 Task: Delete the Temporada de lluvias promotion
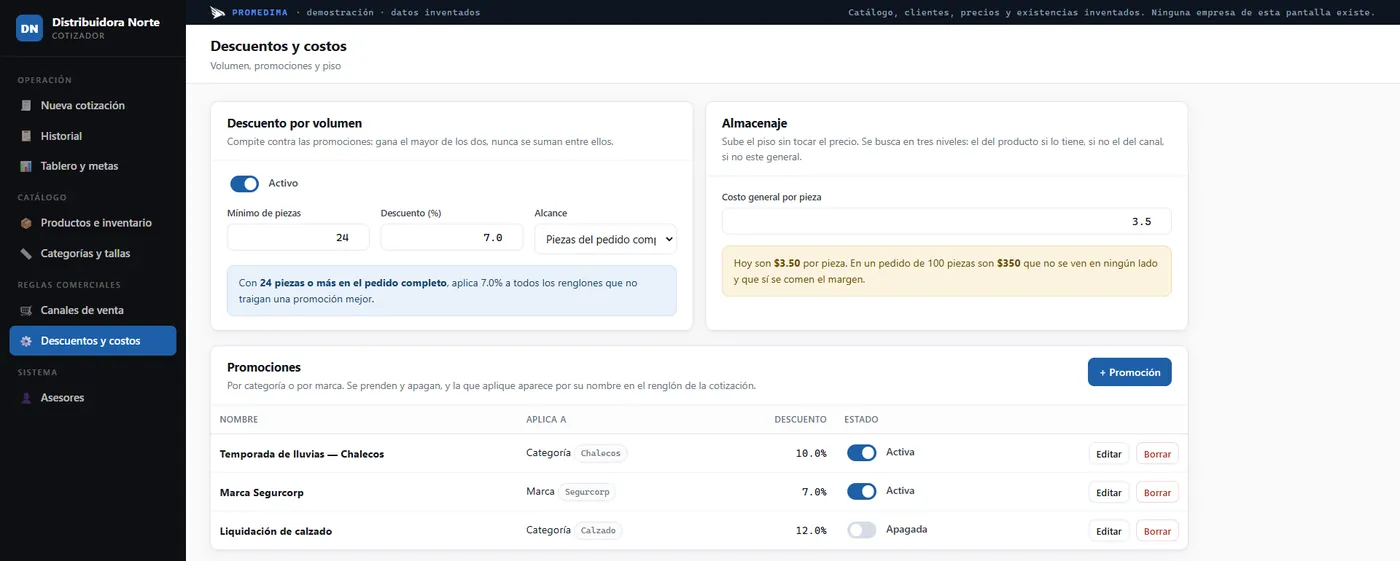1157,454
